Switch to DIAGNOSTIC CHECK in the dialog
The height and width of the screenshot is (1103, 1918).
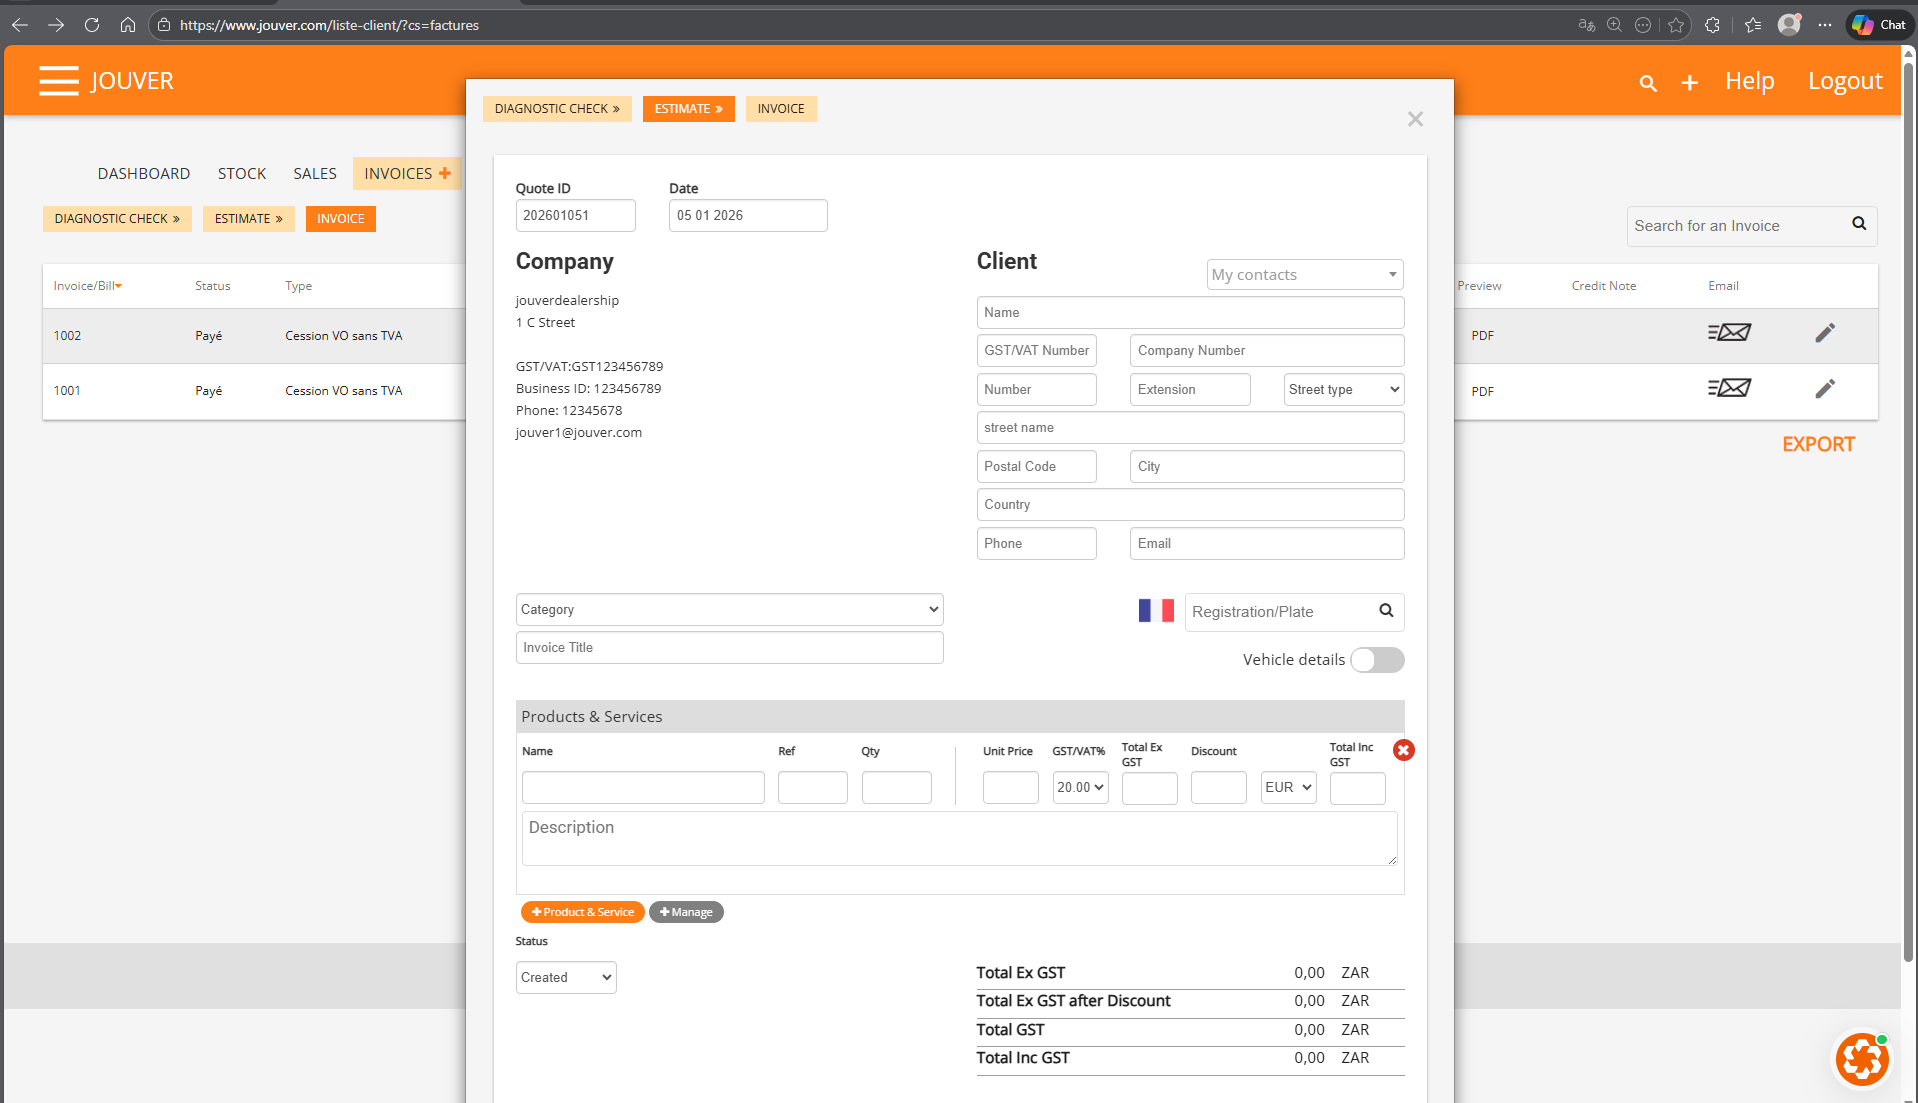tap(557, 109)
